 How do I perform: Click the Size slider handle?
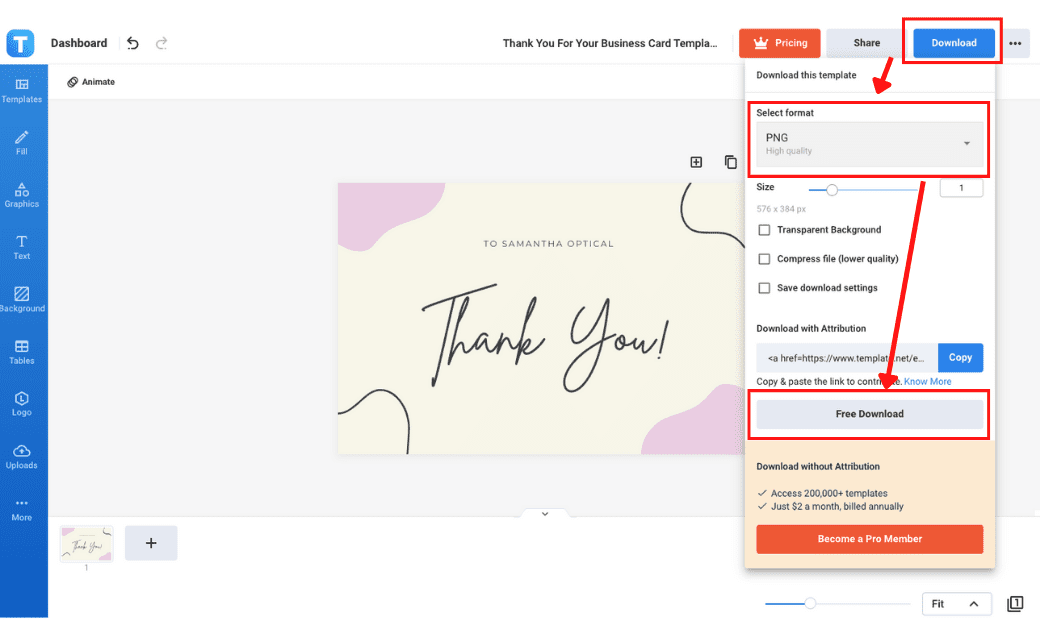[831, 189]
